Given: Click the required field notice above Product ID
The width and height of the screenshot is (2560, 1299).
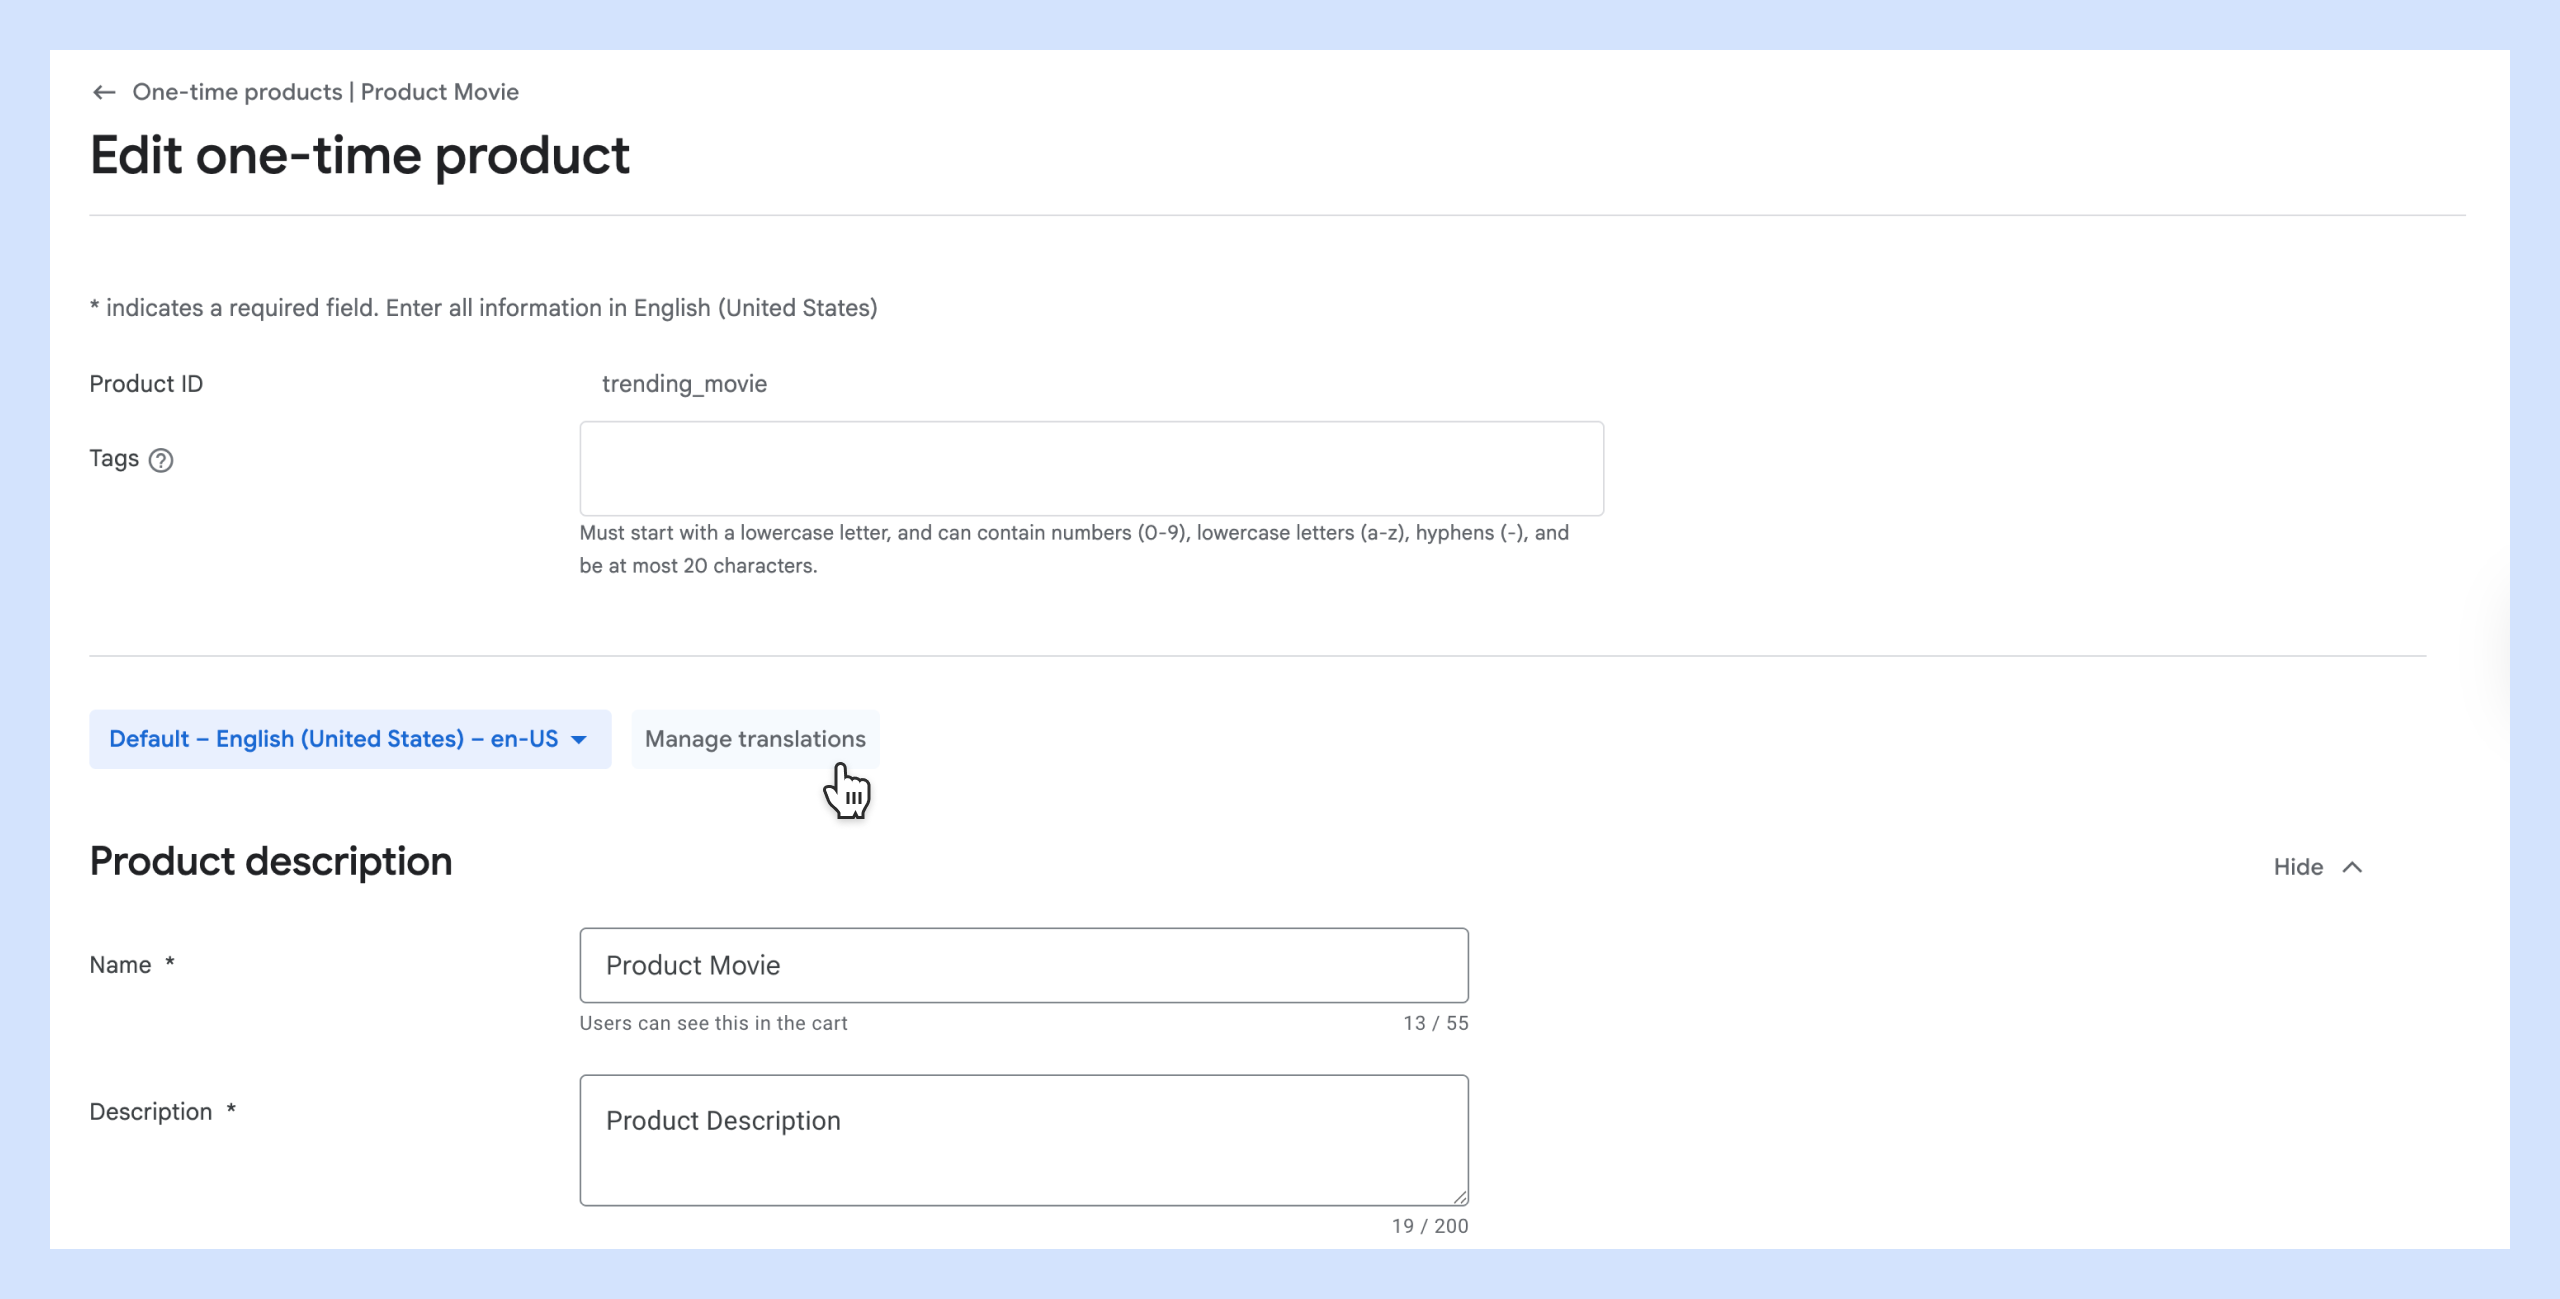Looking at the screenshot, I should point(483,308).
